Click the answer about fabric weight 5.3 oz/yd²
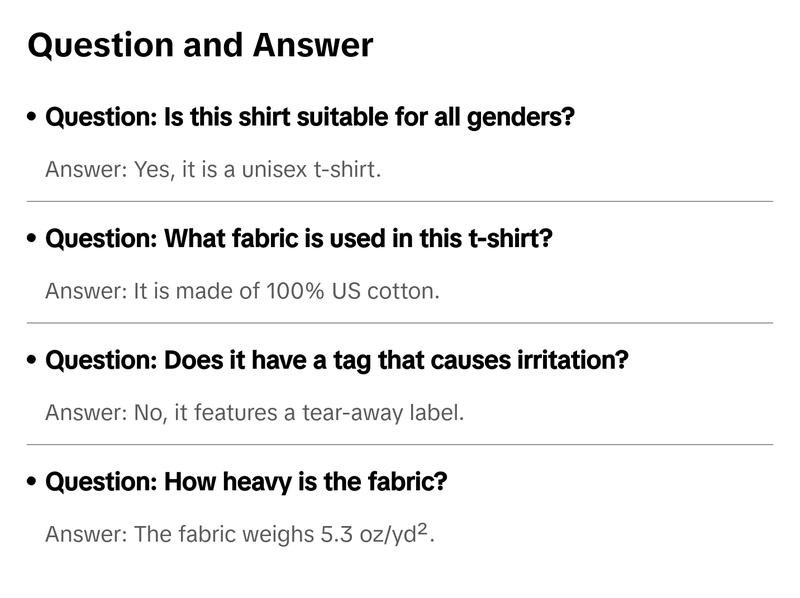The width and height of the screenshot is (800, 598). tap(240, 534)
